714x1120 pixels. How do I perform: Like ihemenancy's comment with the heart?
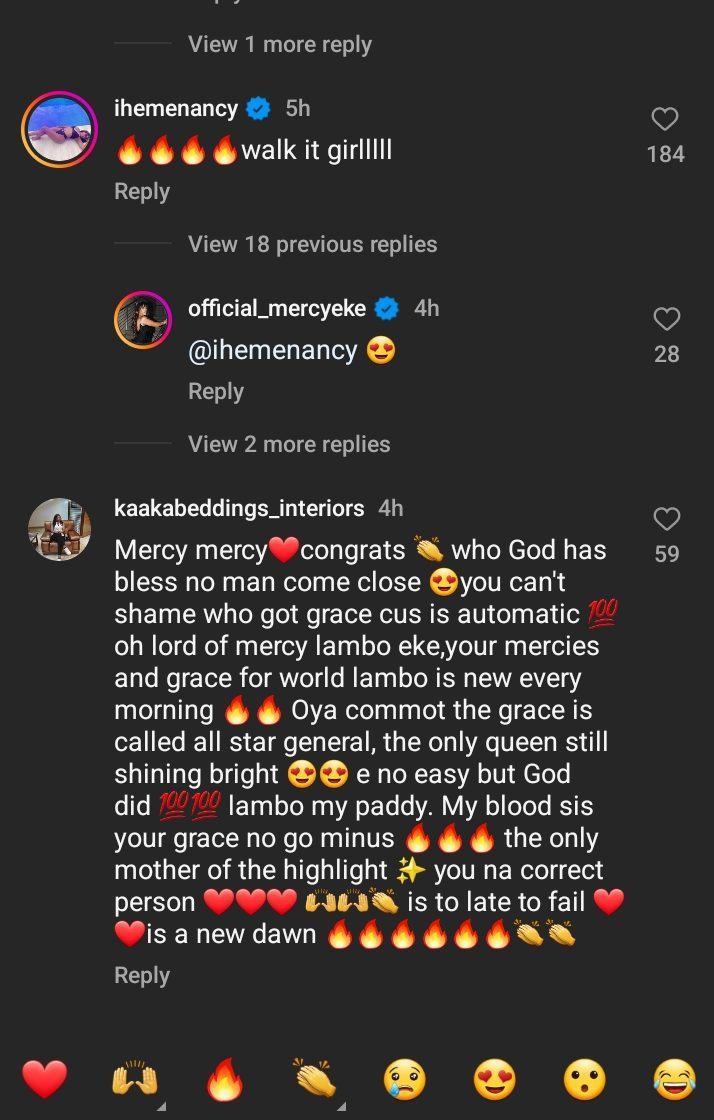point(665,120)
